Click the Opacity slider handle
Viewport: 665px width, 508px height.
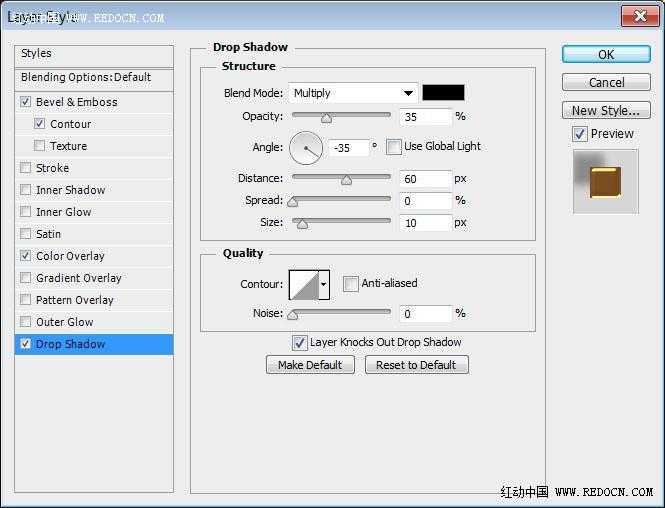tap(326, 118)
